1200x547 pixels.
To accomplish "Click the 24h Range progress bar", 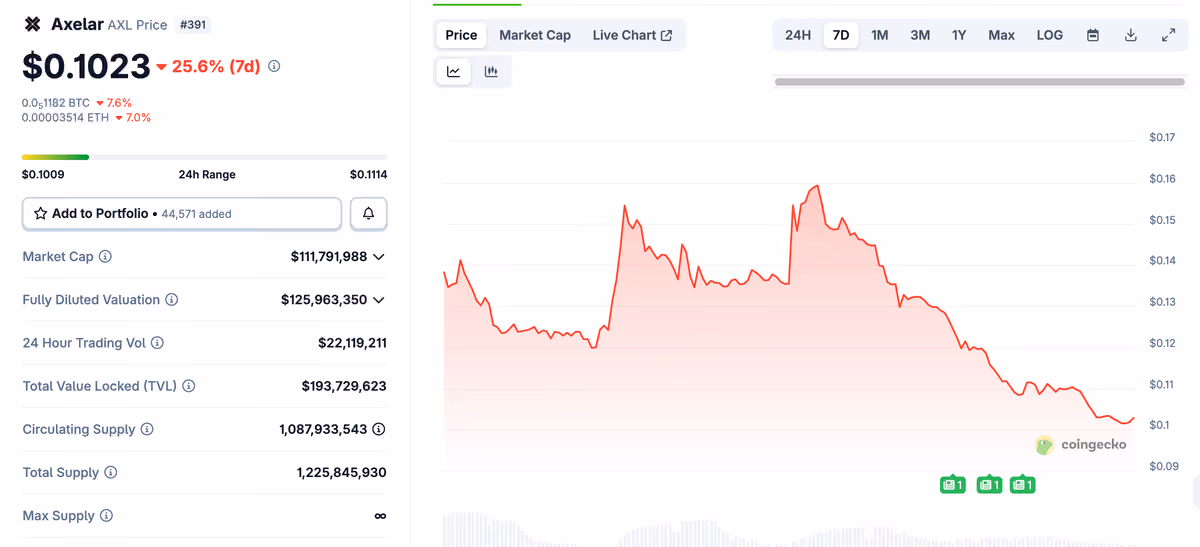I will 204,157.
